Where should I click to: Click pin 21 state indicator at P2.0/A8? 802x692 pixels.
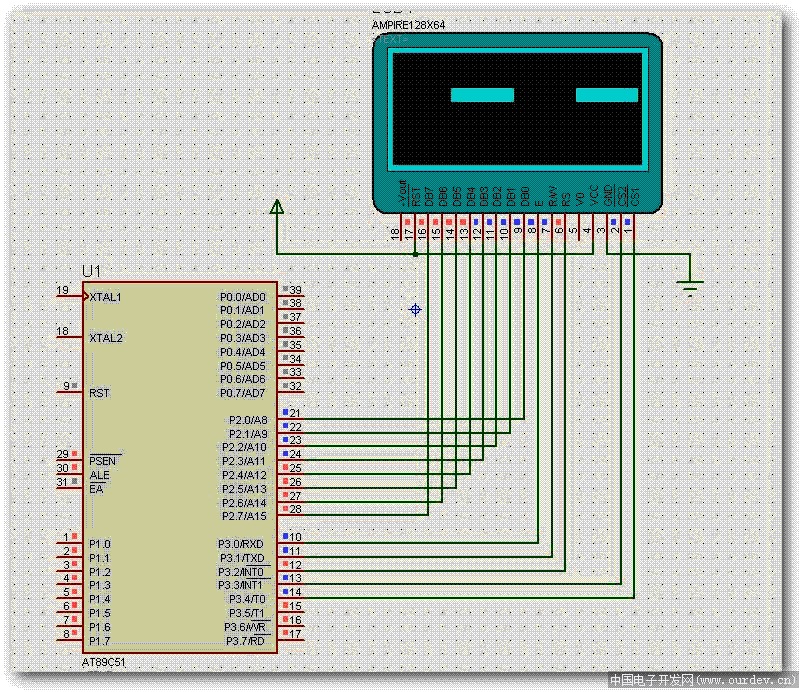coord(284,412)
